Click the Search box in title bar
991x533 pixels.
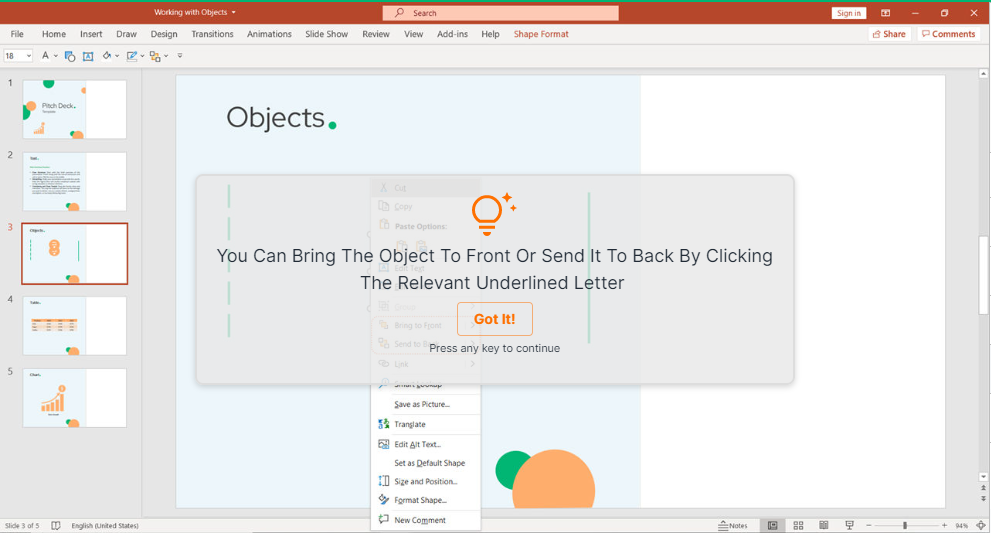(500, 13)
